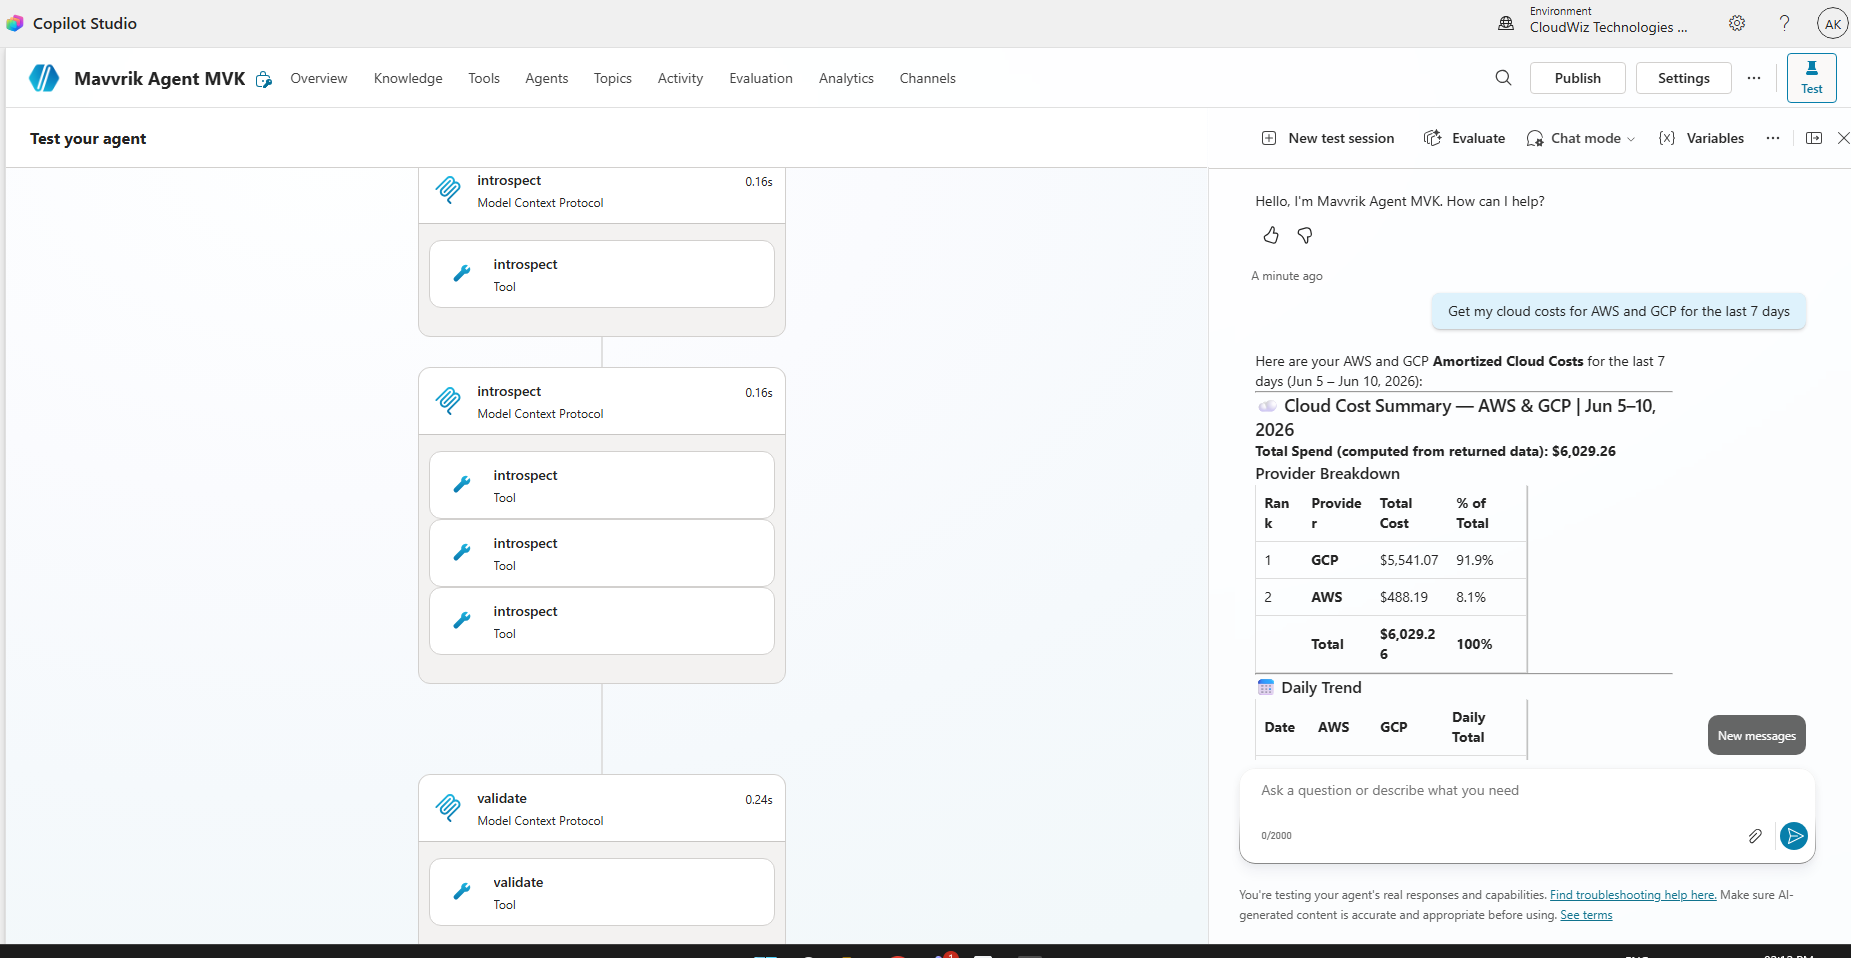Screen dimensions: 1851x958
Task: Select the validate Tool card
Action: pyautogui.click(x=602, y=892)
